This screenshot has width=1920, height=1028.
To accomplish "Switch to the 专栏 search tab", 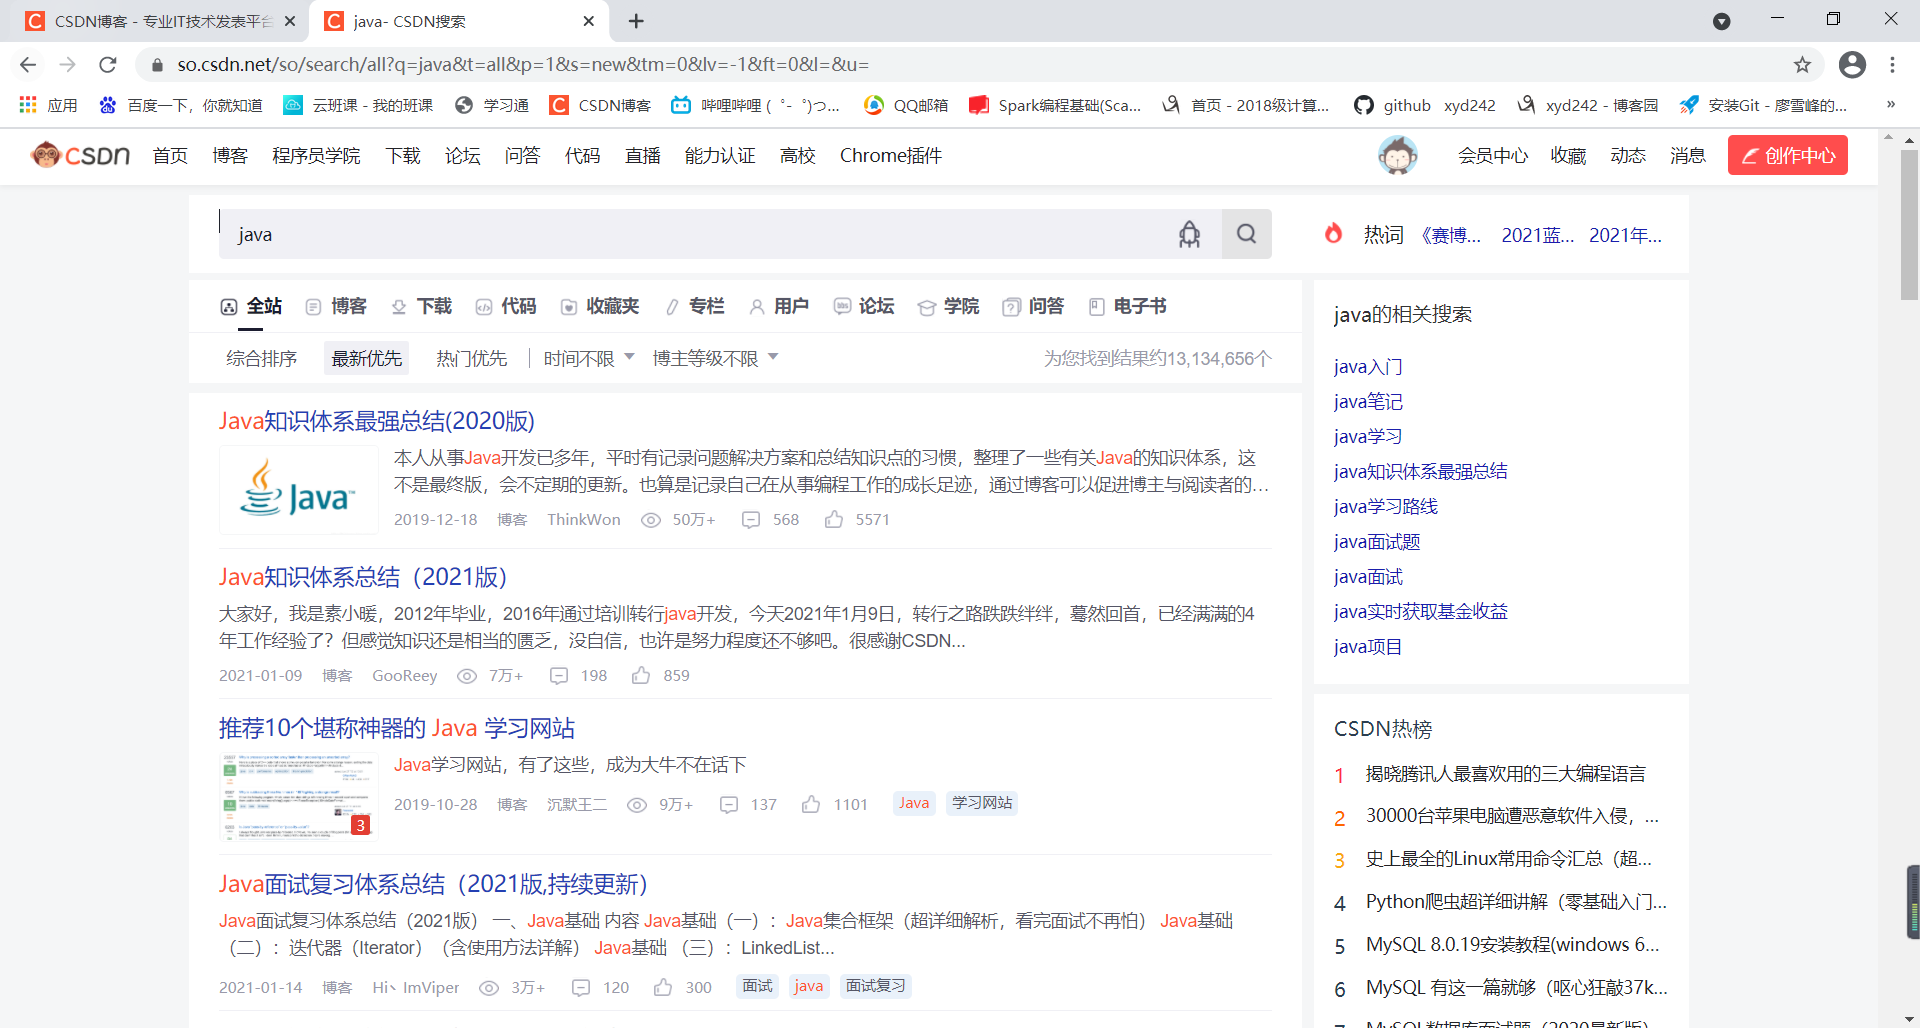I will (695, 306).
